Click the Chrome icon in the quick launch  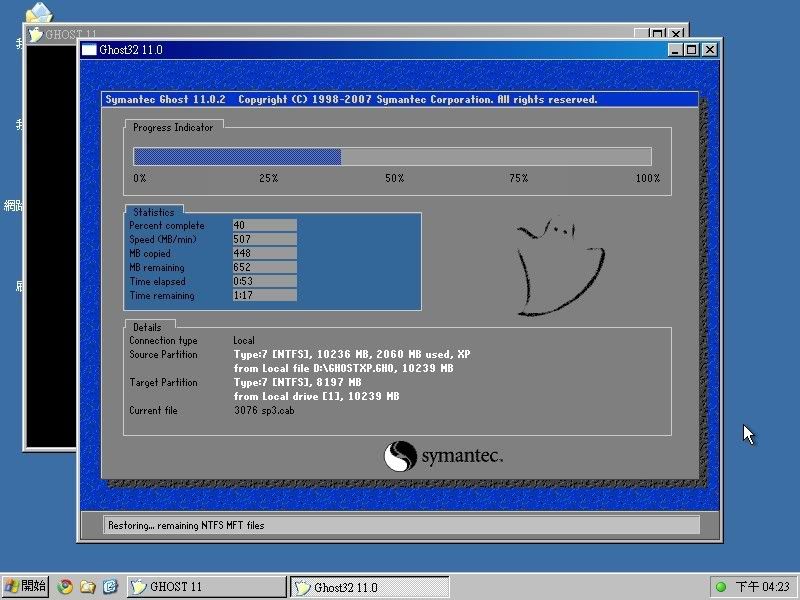coord(65,586)
